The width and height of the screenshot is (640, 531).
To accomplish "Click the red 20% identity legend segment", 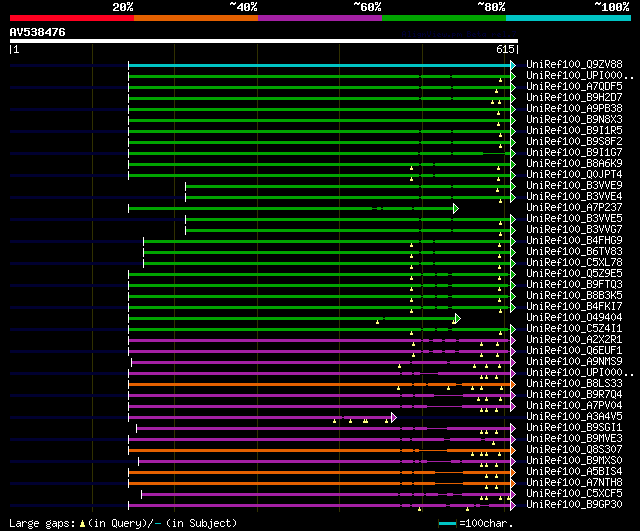I will 72,18.
